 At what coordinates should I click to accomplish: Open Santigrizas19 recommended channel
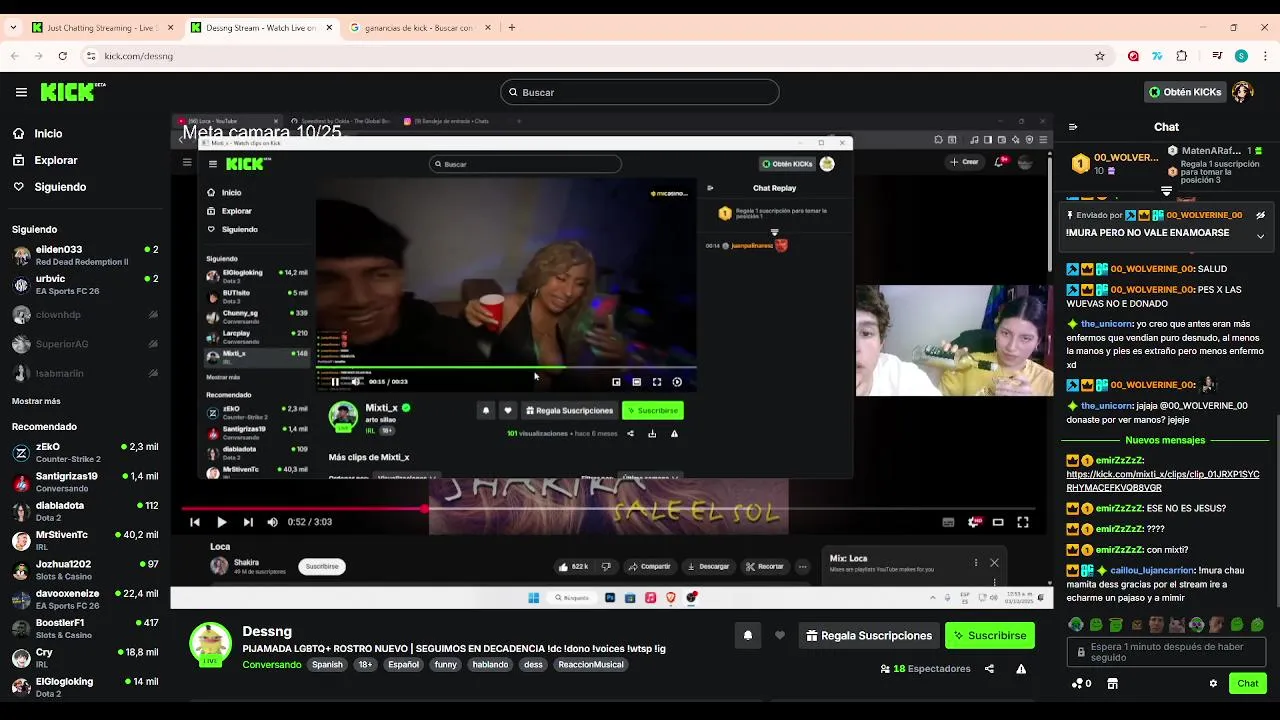pos(84,482)
